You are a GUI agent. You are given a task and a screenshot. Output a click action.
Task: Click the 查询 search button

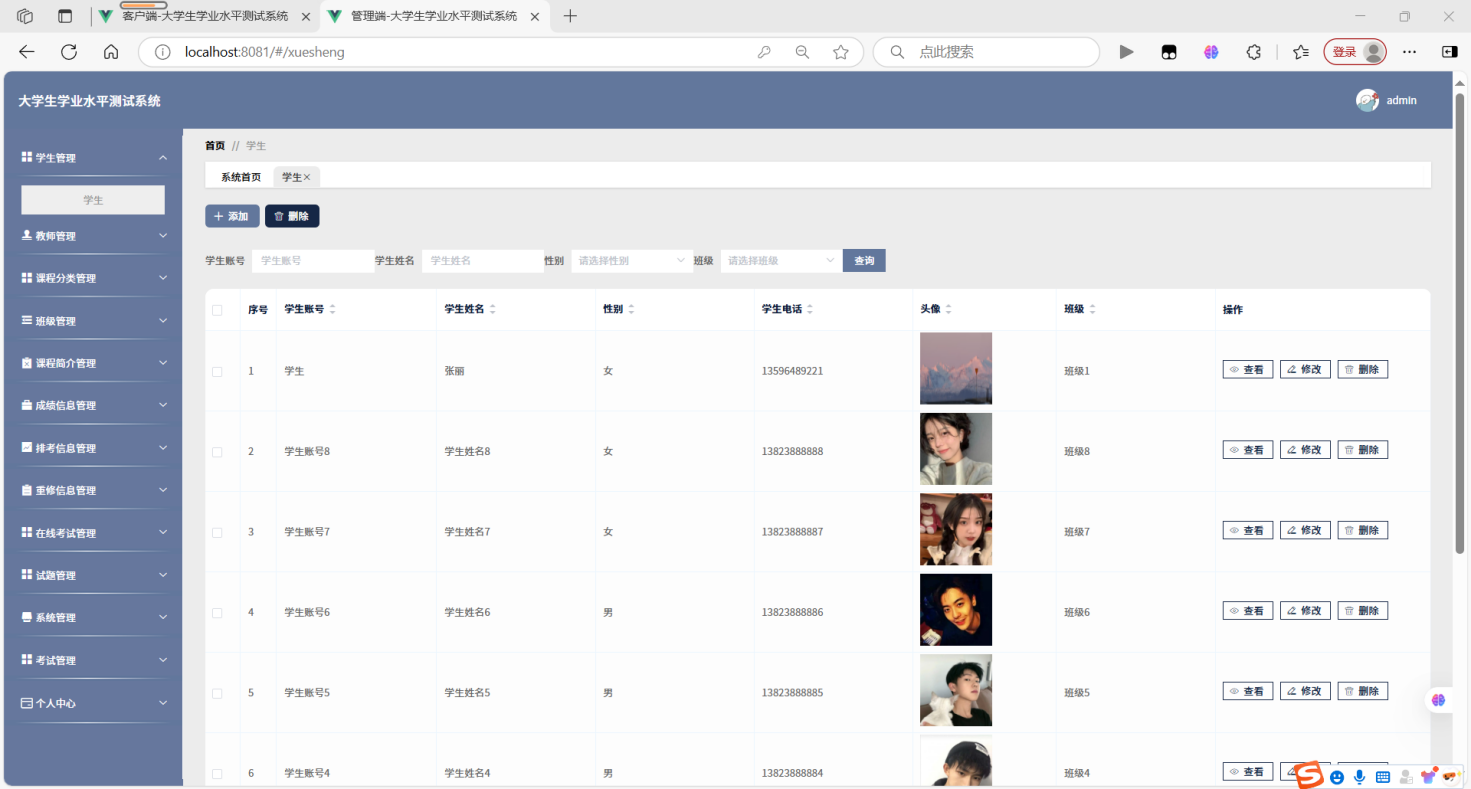pos(864,261)
